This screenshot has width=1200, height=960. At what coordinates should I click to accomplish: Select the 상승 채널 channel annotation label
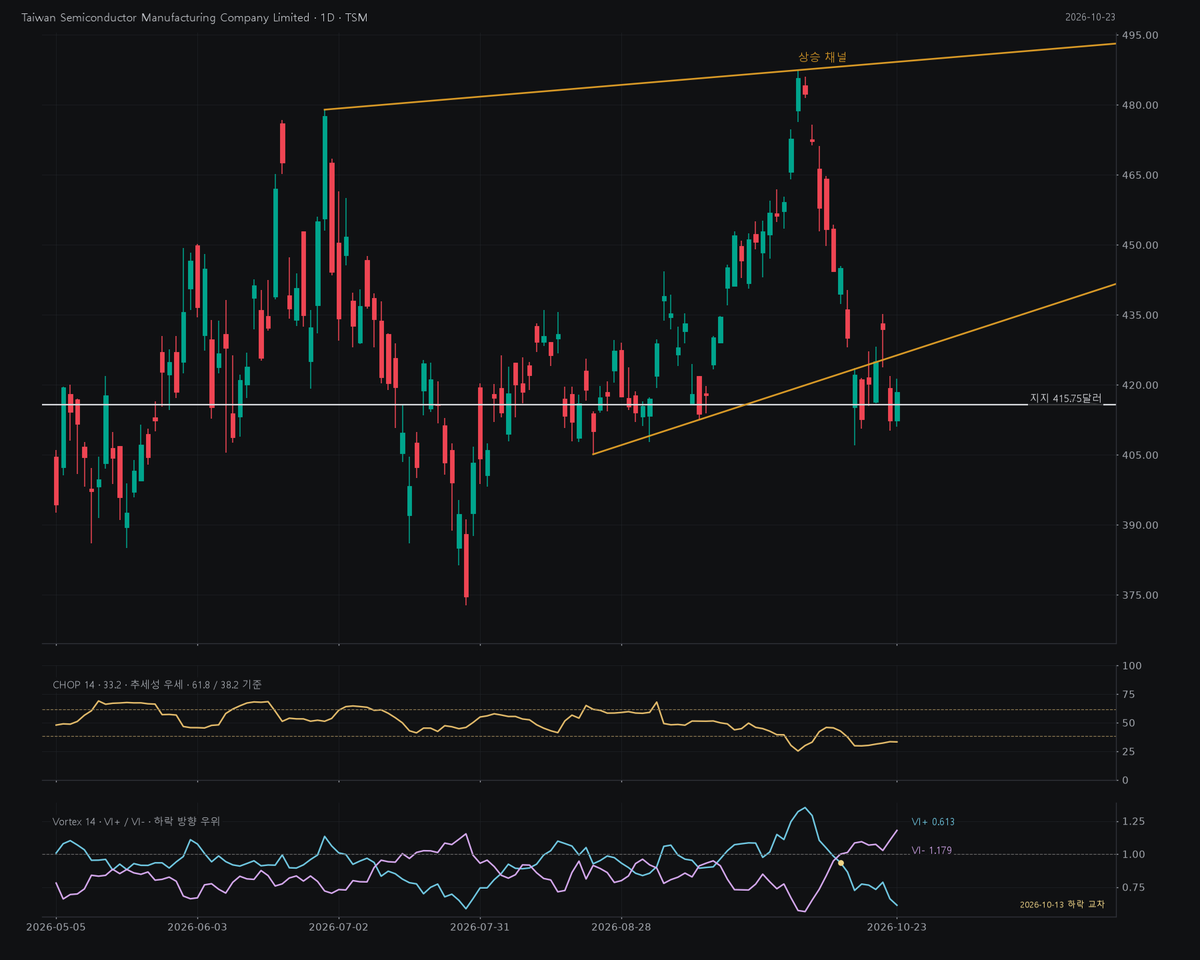[x=822, y=58]
